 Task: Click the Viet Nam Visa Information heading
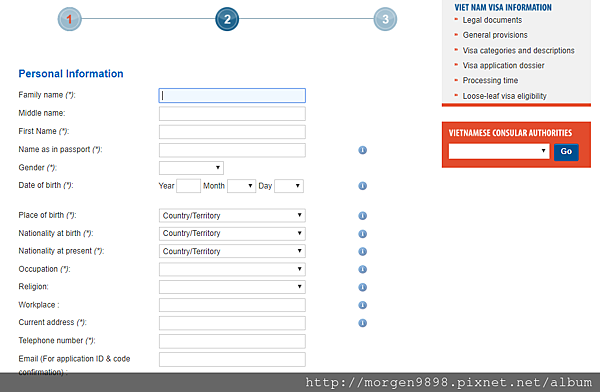[x=503, y=7]
